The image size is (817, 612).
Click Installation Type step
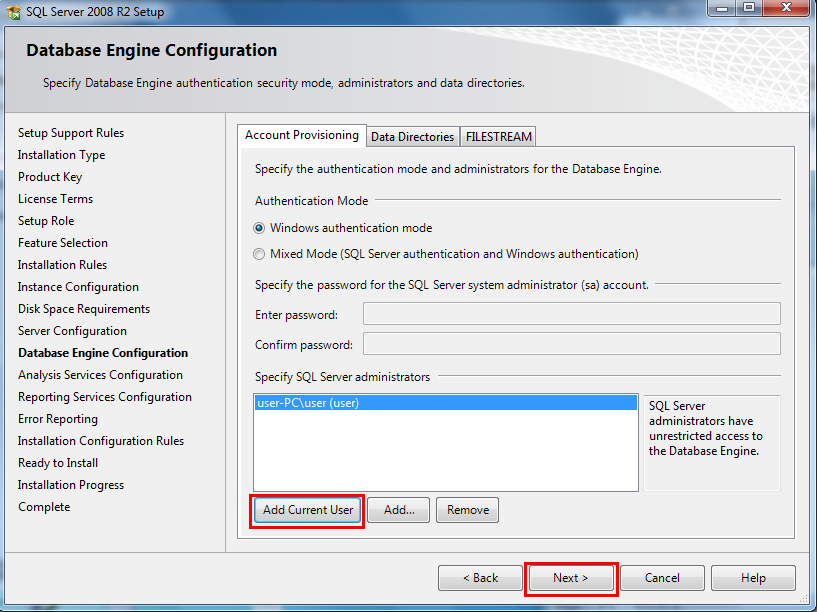click(x=61, y=155)
